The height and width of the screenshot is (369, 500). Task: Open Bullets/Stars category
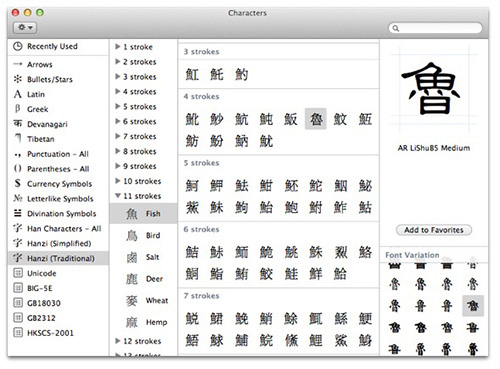tap(58, 79)
